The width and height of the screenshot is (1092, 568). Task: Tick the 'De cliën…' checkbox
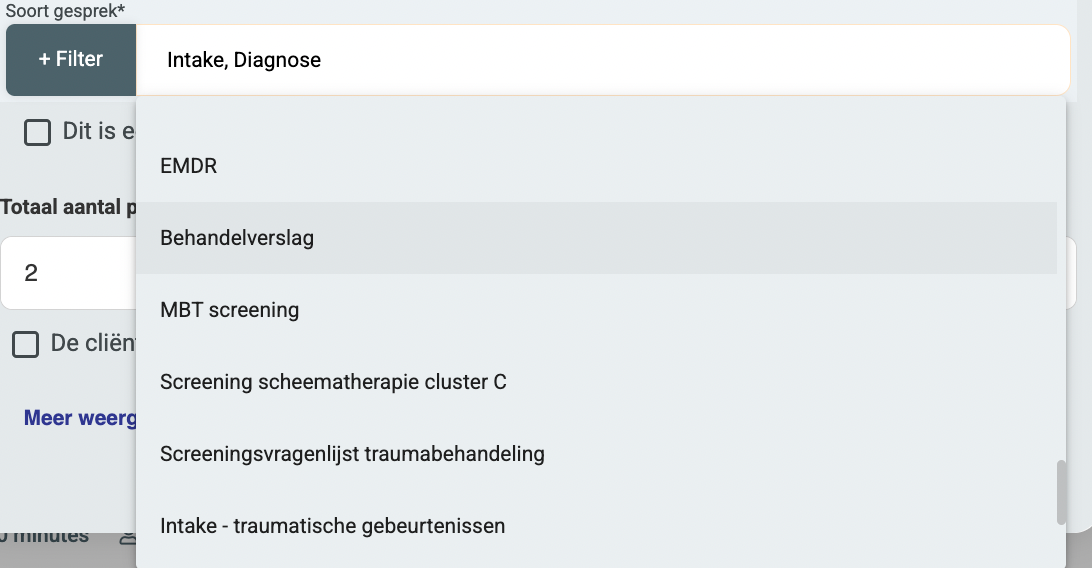26,344
